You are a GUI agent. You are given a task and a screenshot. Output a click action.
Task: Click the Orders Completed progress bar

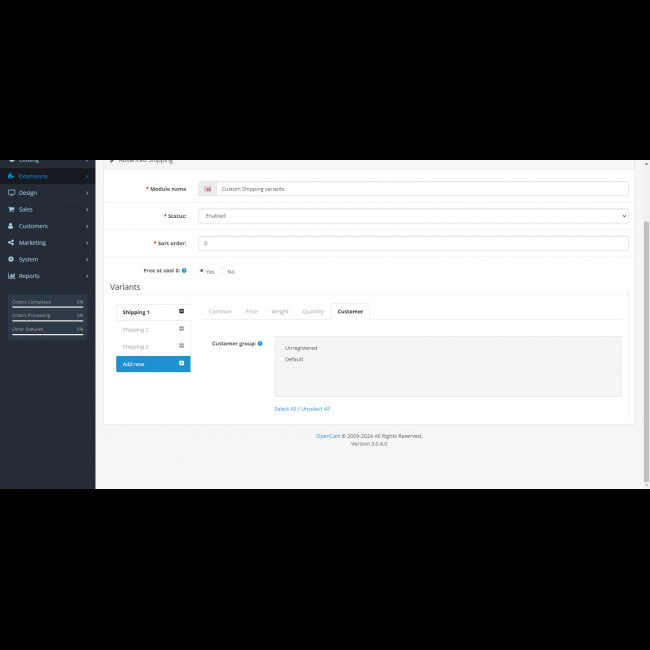(47, 307)
